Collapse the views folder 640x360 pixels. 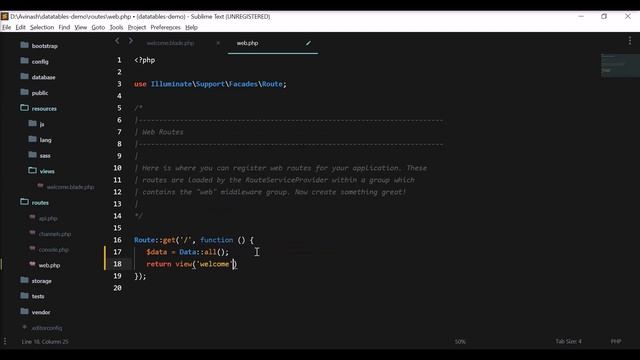[33, 170]
